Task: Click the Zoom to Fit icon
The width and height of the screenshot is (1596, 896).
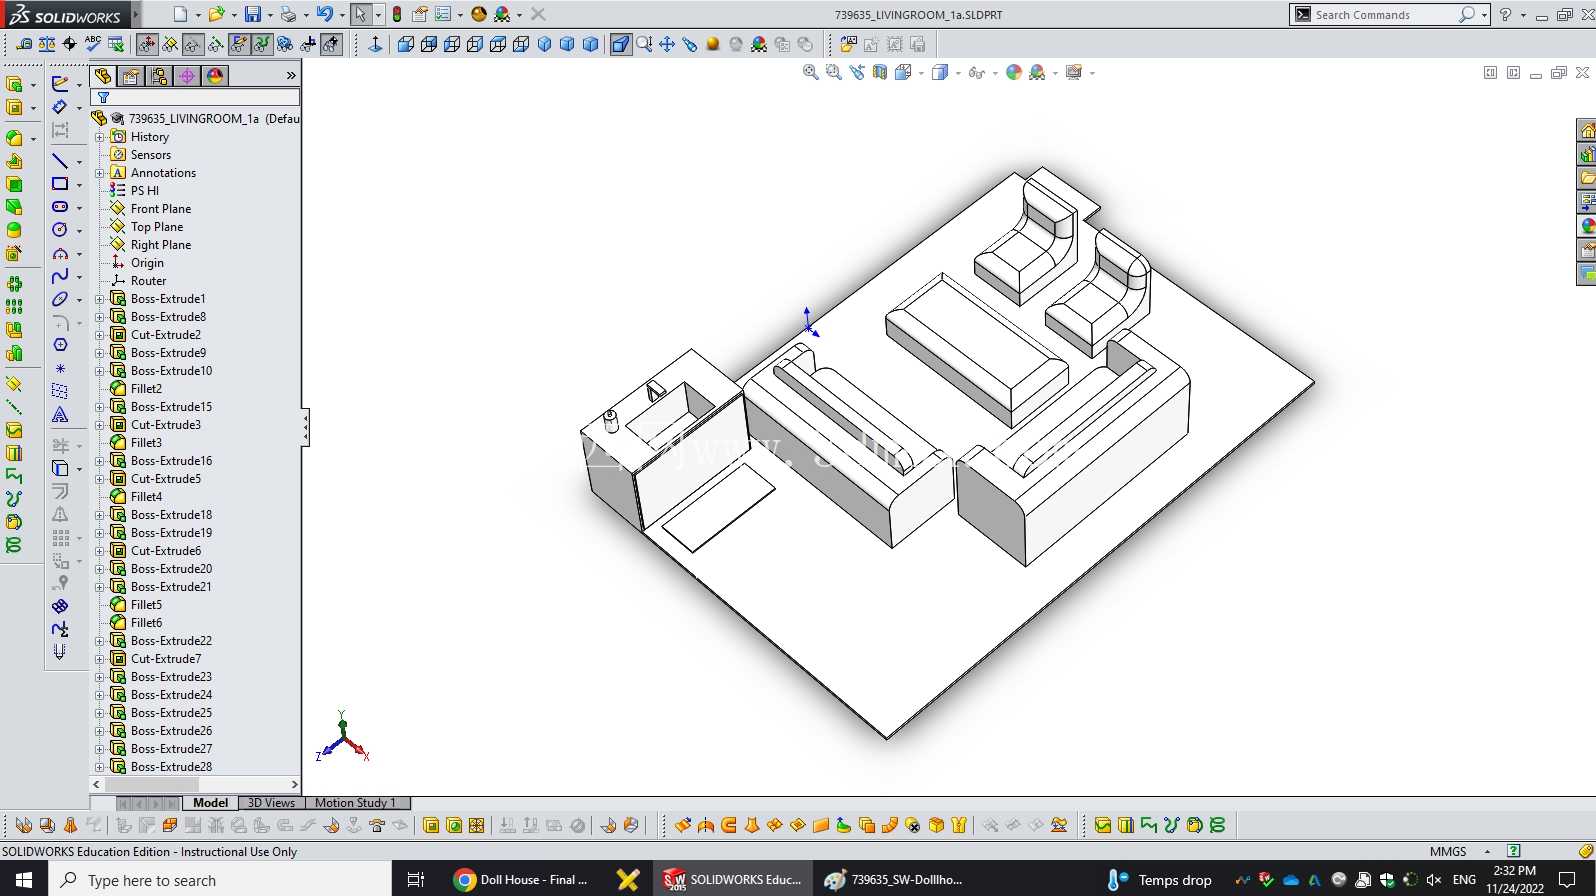Action: tap(811, 72)
